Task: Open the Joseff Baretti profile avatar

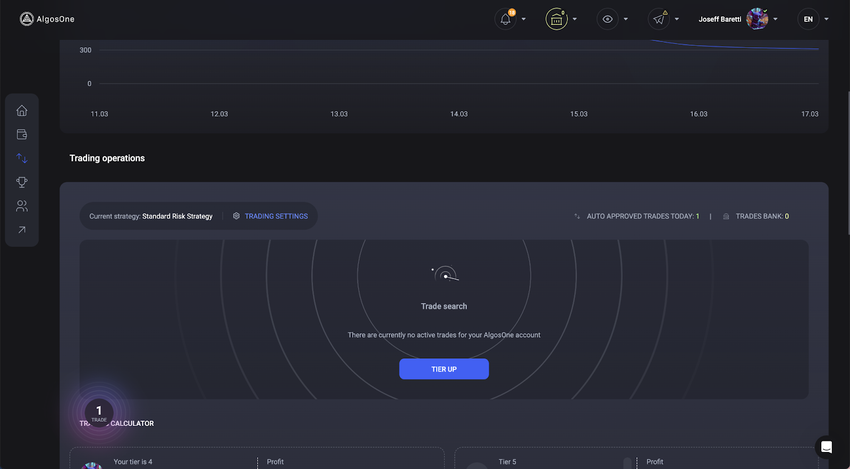Action: pyautogui.click(x=757, y=19)
